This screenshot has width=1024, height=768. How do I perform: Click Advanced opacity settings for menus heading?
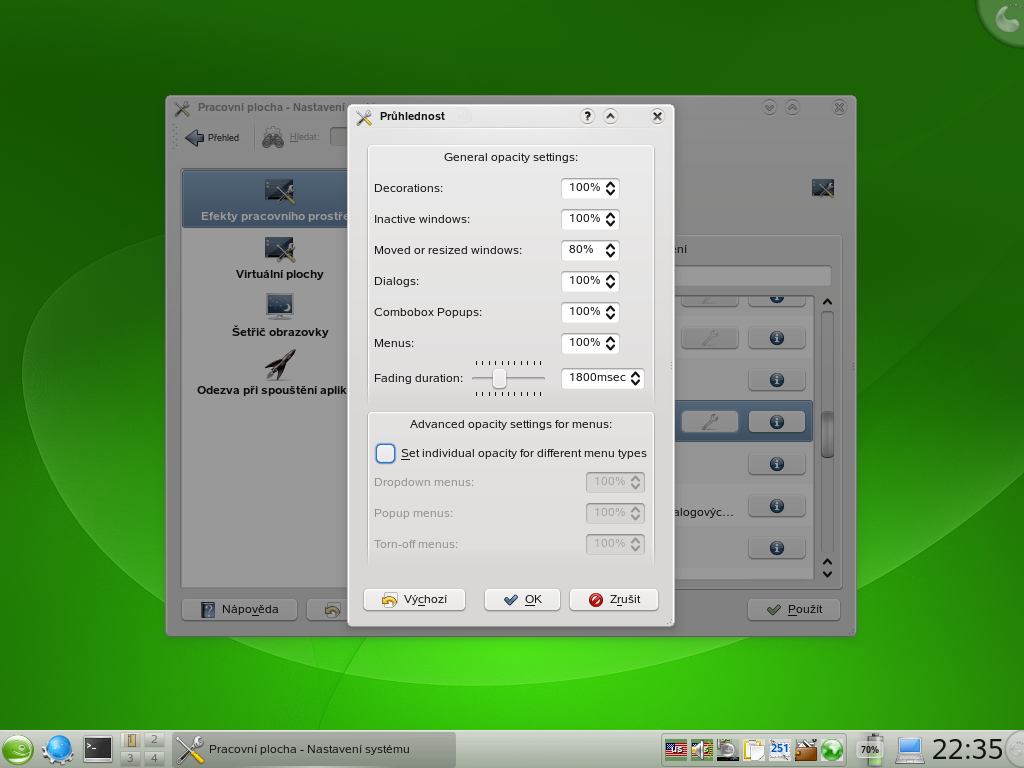coord(511,424)
